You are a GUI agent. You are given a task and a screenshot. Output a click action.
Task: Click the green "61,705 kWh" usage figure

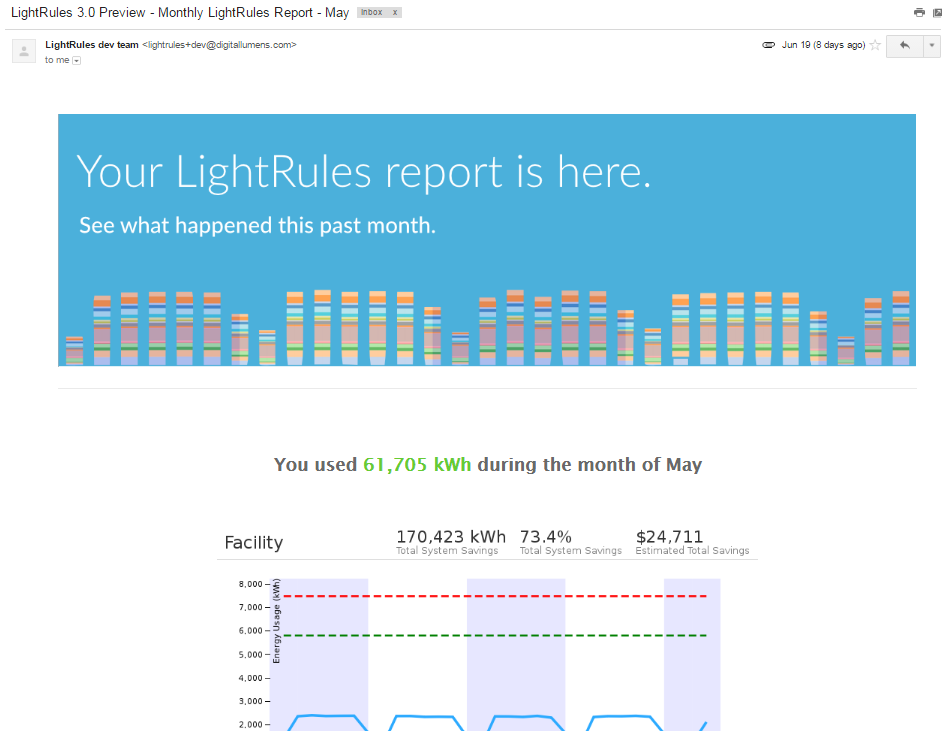417,465
